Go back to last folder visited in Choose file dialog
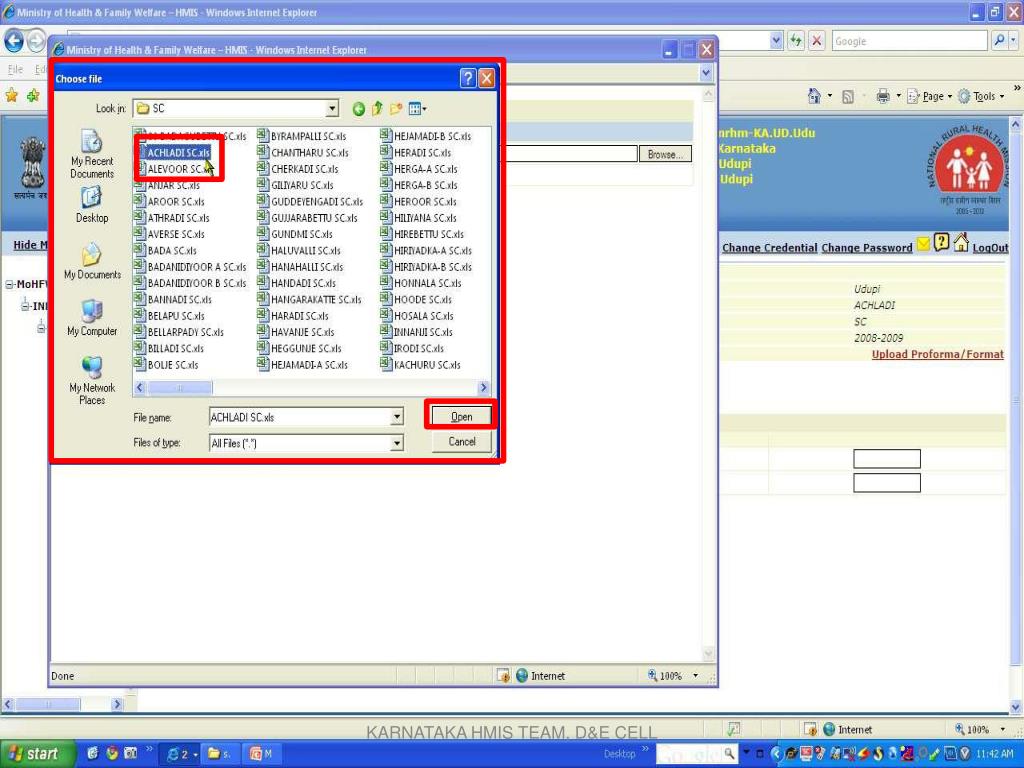 click(359, 109)
